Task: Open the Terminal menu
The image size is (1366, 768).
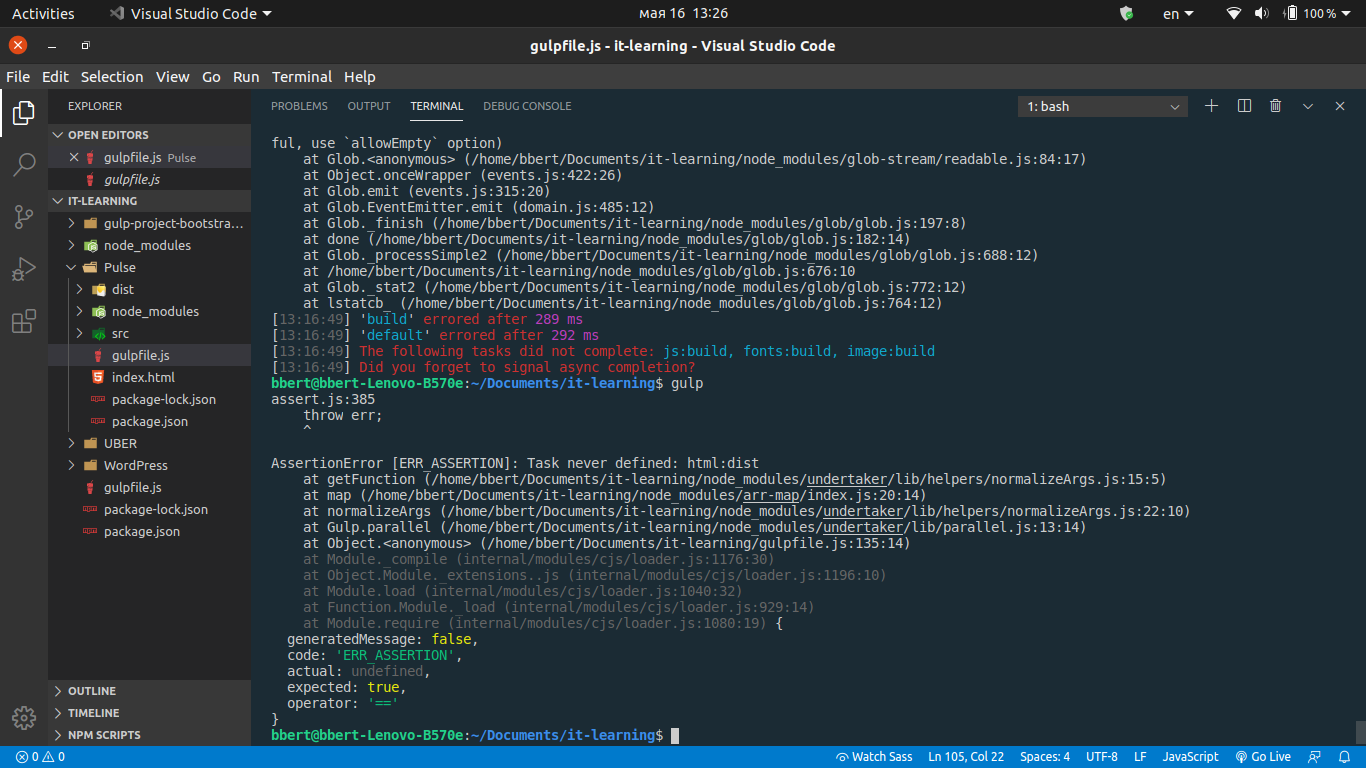Action: pyautogui.click(x=302, y=77)
